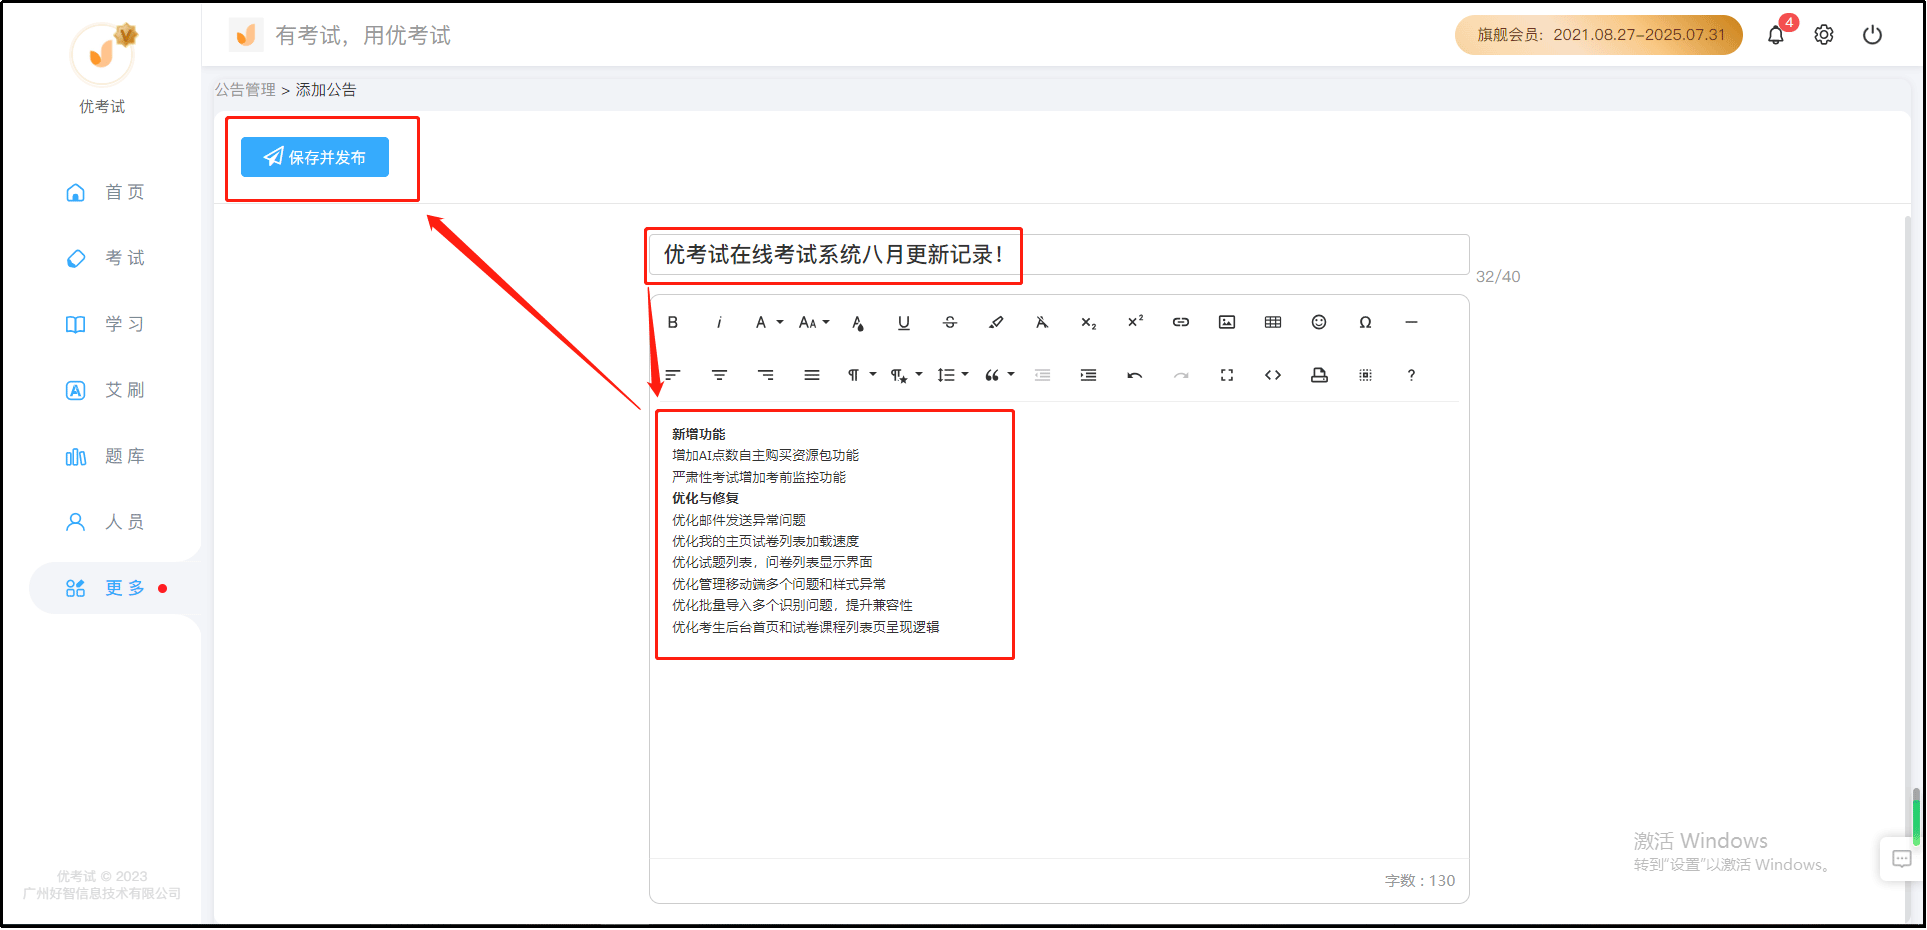
Task: Open 考试 in sidebar
Action: point(105,258)
